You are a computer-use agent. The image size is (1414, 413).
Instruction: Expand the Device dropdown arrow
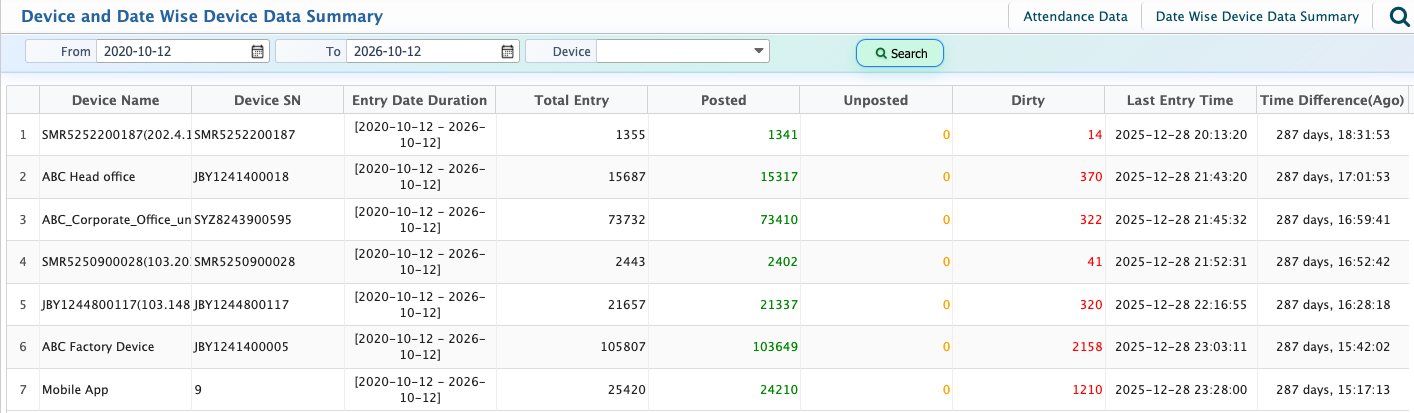759,50
